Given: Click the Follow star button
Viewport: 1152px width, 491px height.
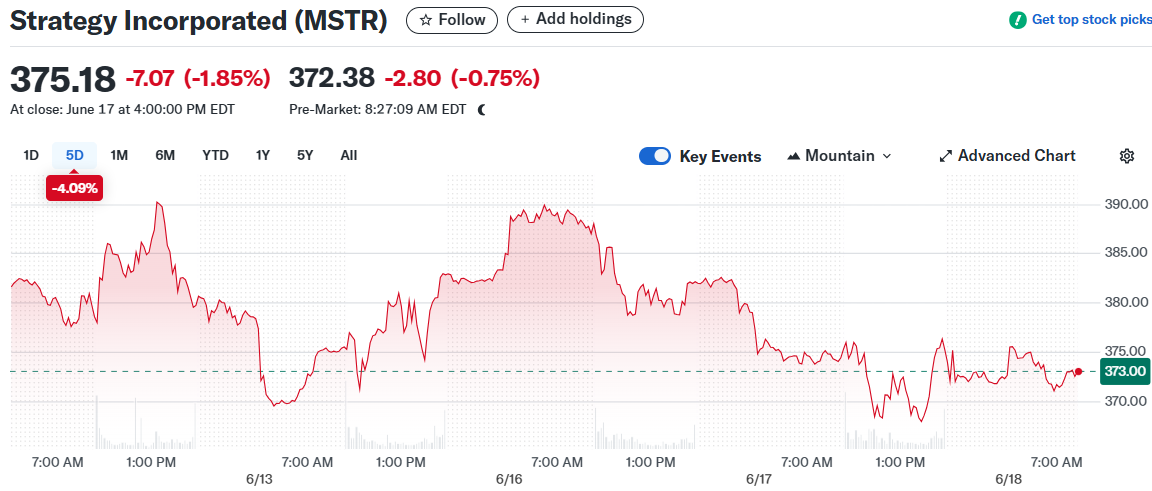Looking at the screenshot, I should [452, 20].
